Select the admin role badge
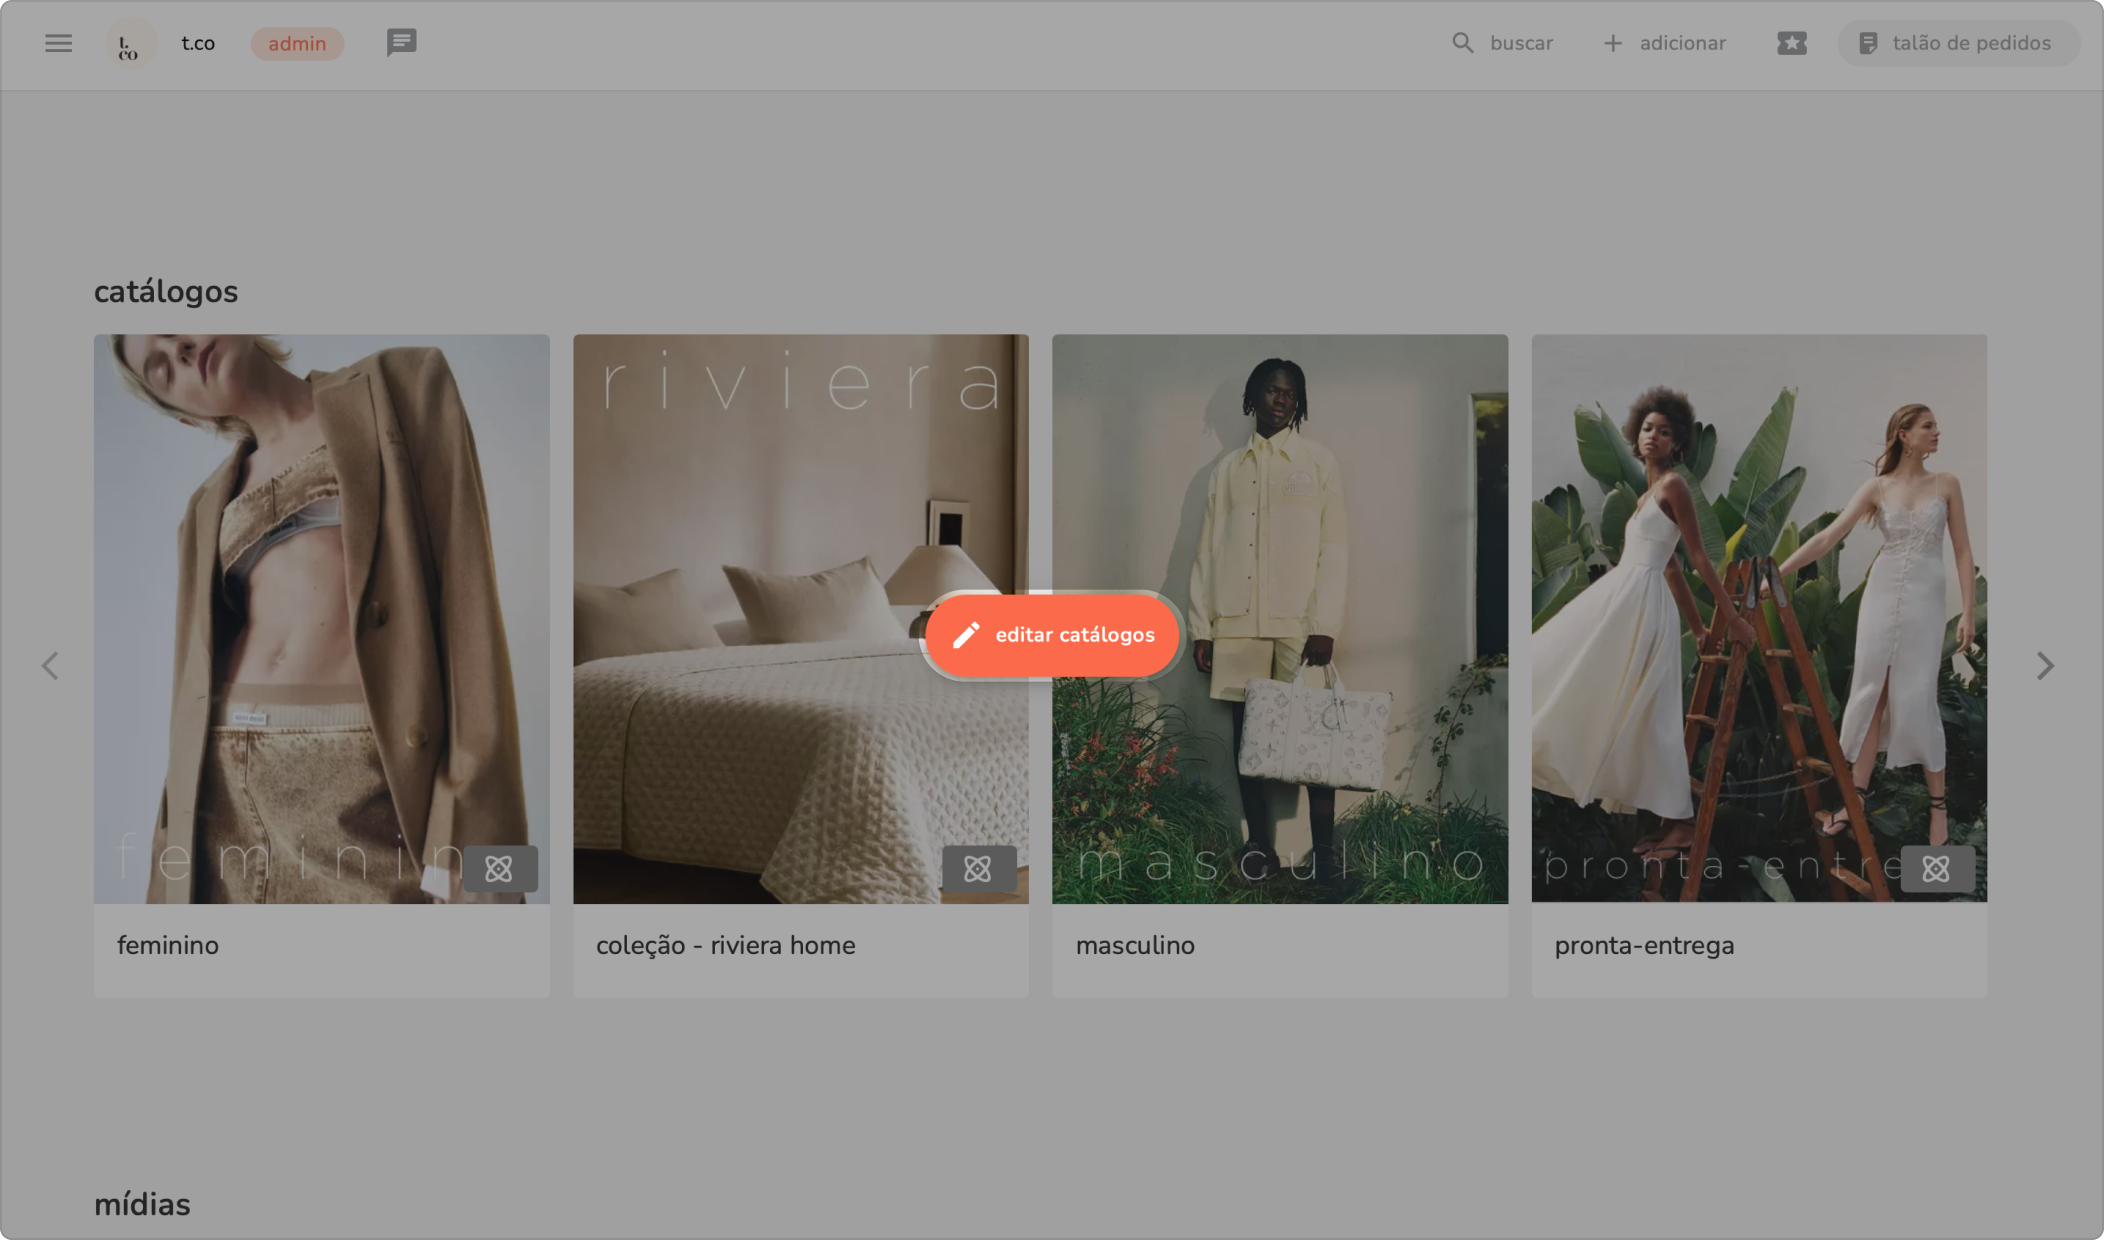Screen dimensions: 2104x1240 point(297,44)
